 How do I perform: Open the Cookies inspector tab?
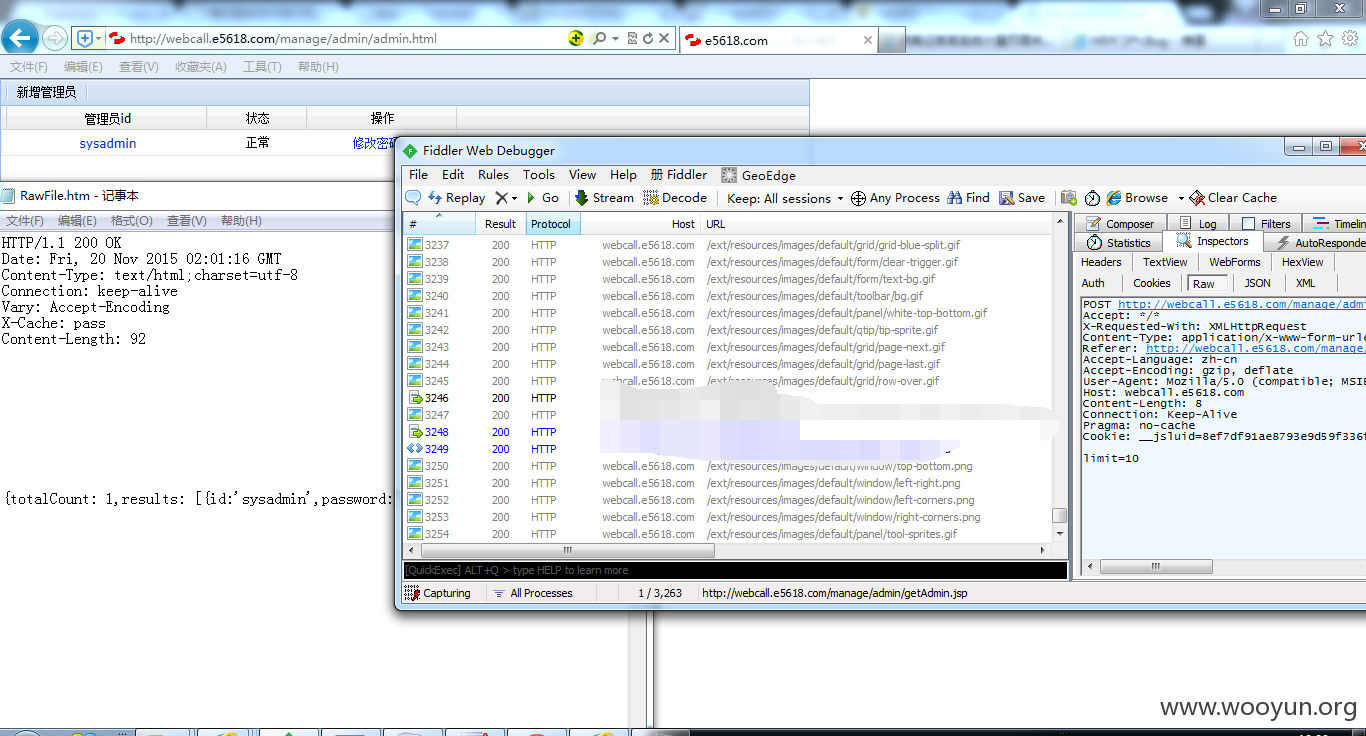[x=1151, y=283]
